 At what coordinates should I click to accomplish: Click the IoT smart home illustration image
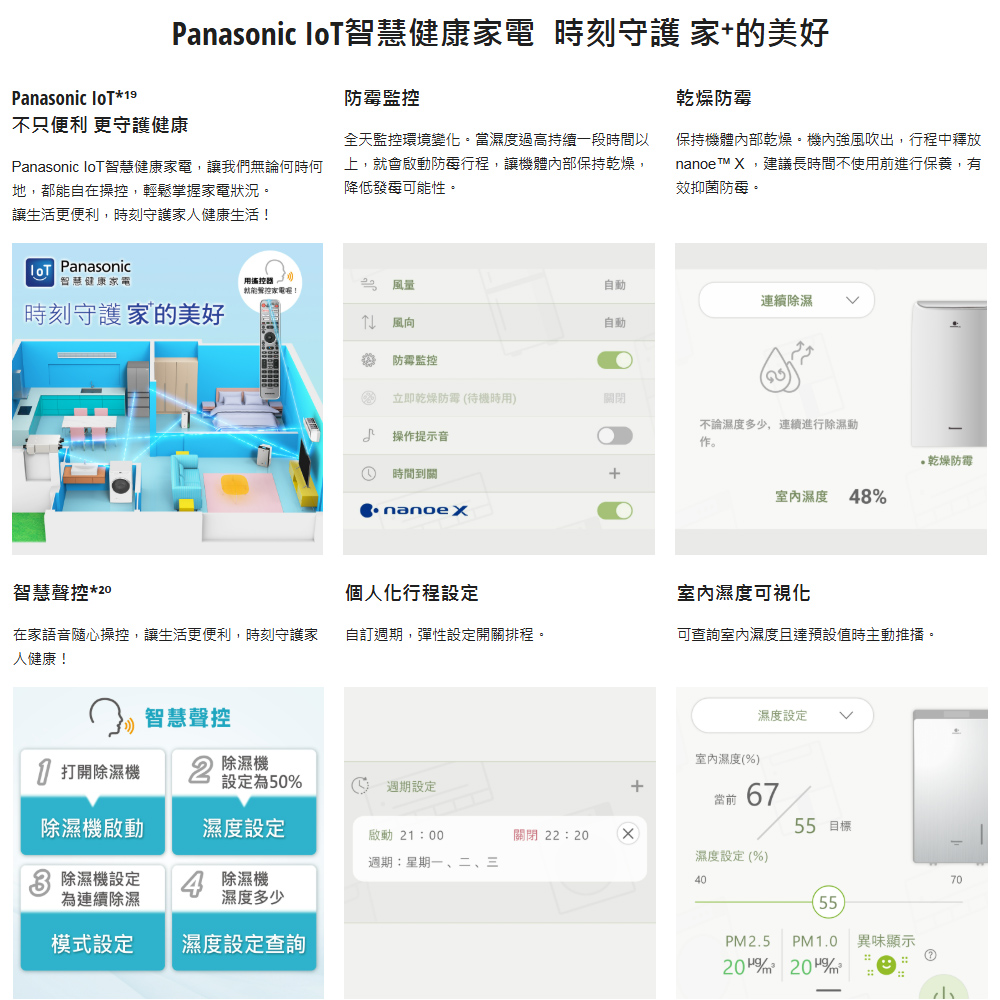tap(168, 399)
